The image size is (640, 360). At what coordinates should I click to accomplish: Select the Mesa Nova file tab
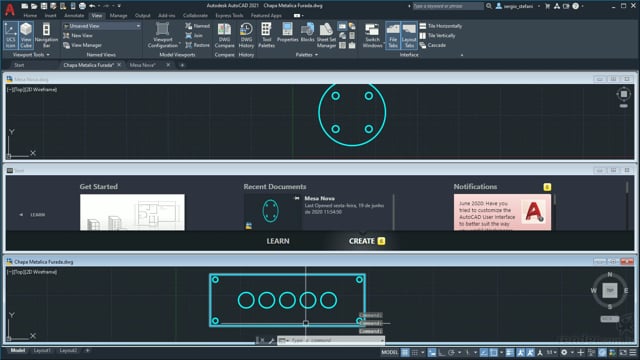click(x=143, y=65)
